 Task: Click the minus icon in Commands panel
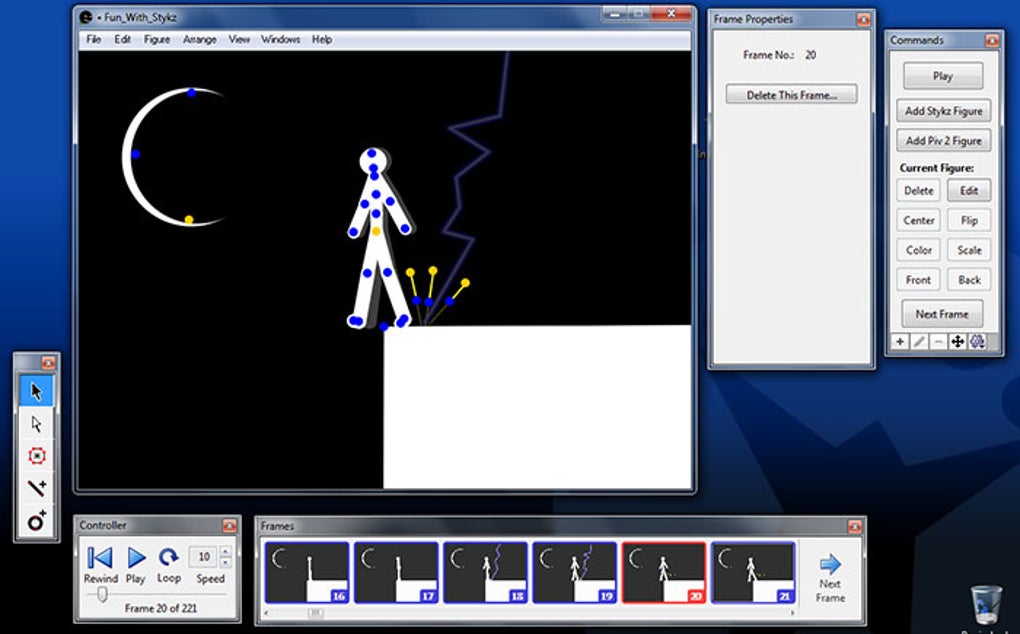click(938, 341)
